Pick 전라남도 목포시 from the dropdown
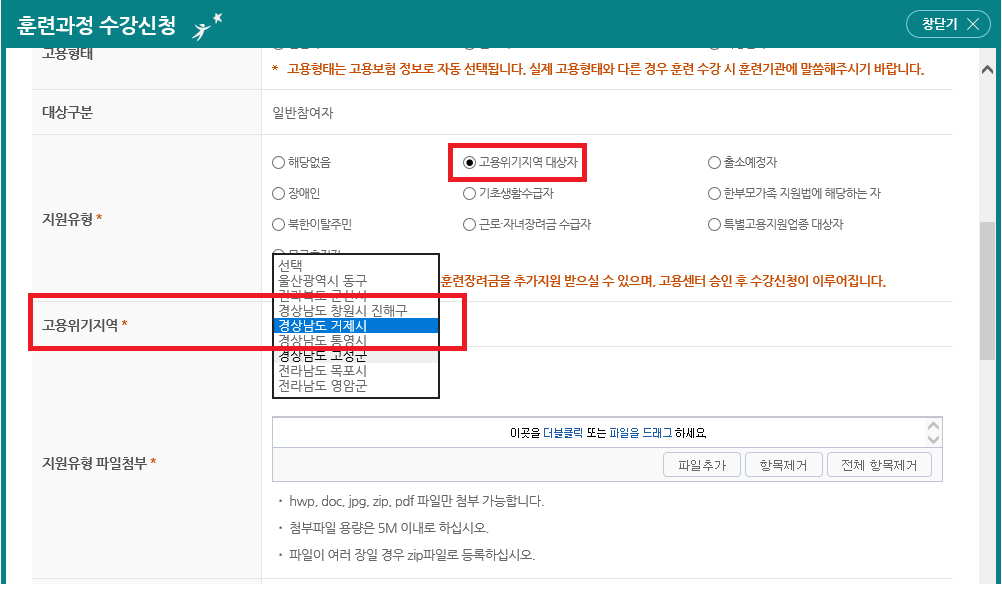Image resolution: width=1002 pixels, height=598 pixels. (322, 371)
